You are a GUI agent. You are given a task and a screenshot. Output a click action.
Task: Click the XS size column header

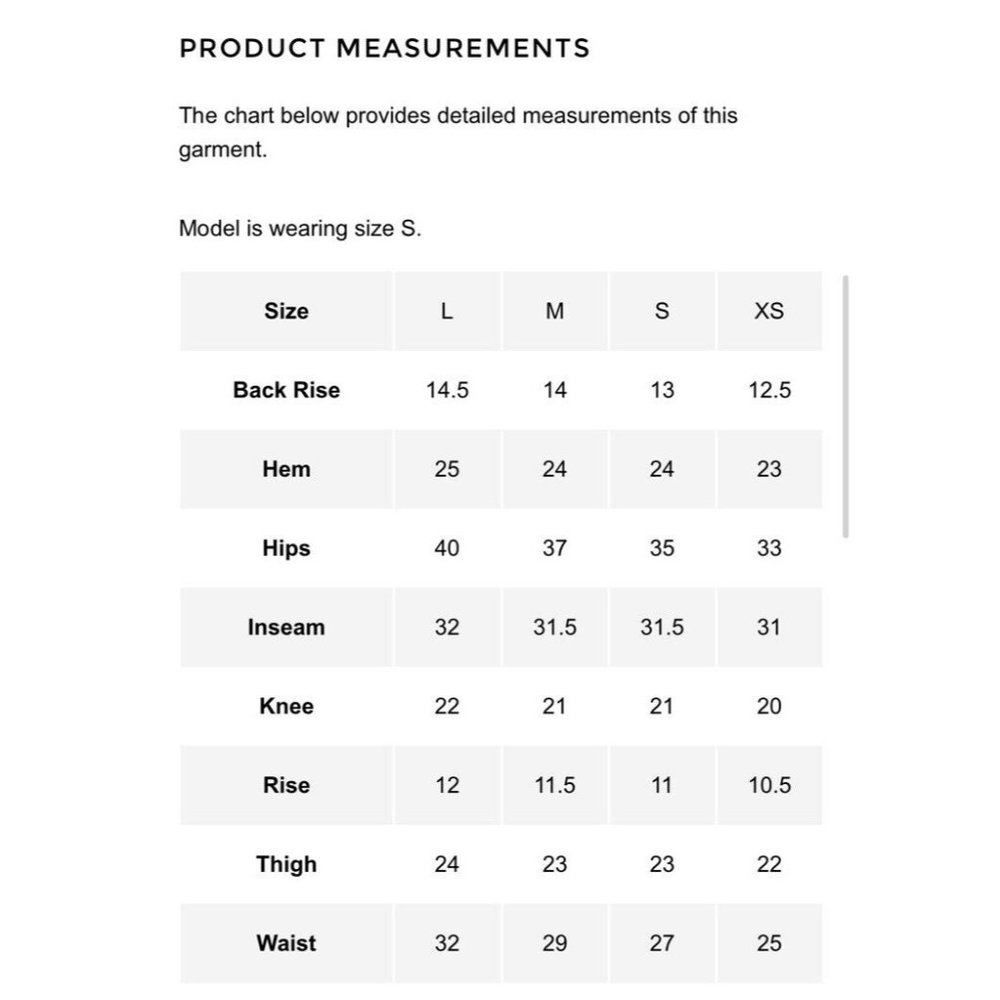tap(769, 311)
